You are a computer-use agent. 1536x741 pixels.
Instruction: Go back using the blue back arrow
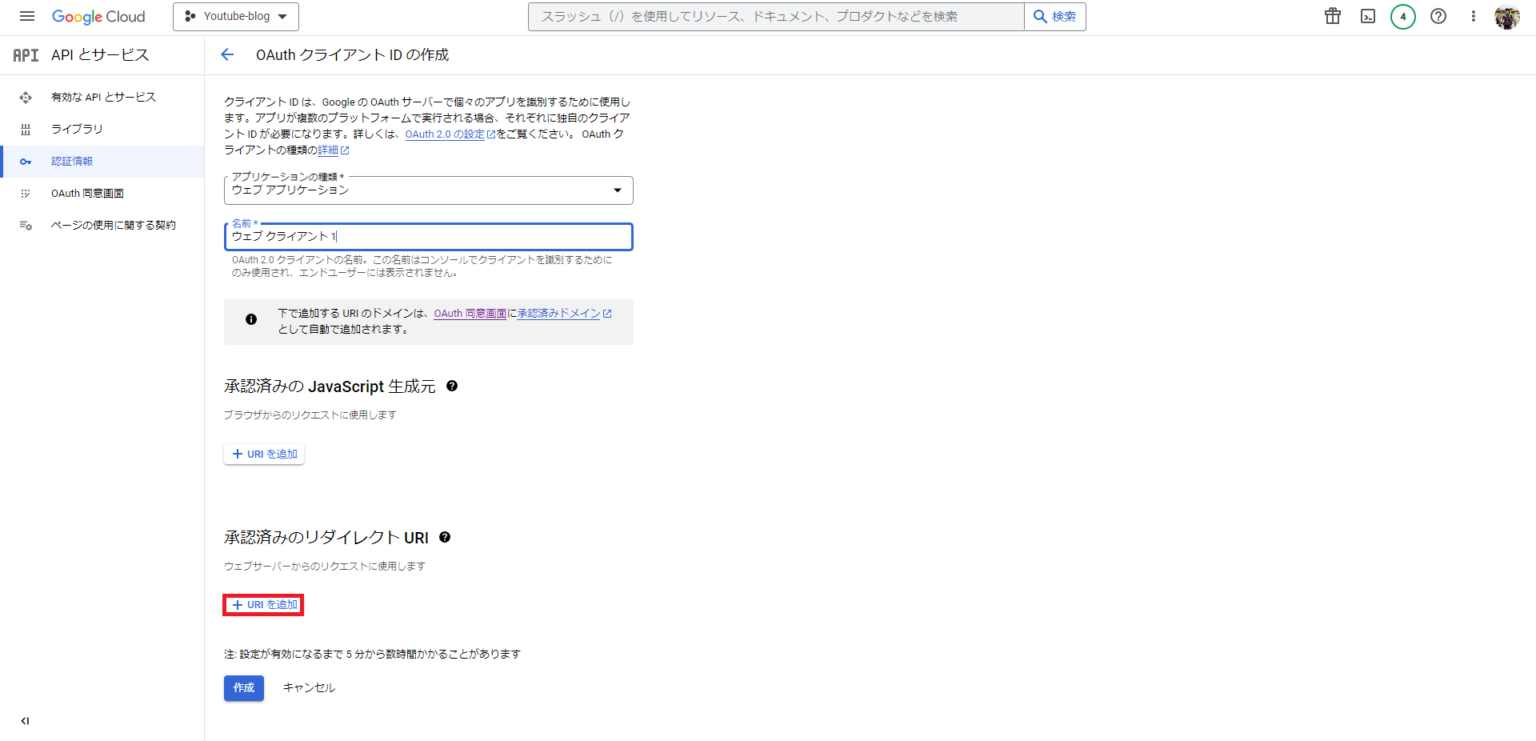[227, 54]
